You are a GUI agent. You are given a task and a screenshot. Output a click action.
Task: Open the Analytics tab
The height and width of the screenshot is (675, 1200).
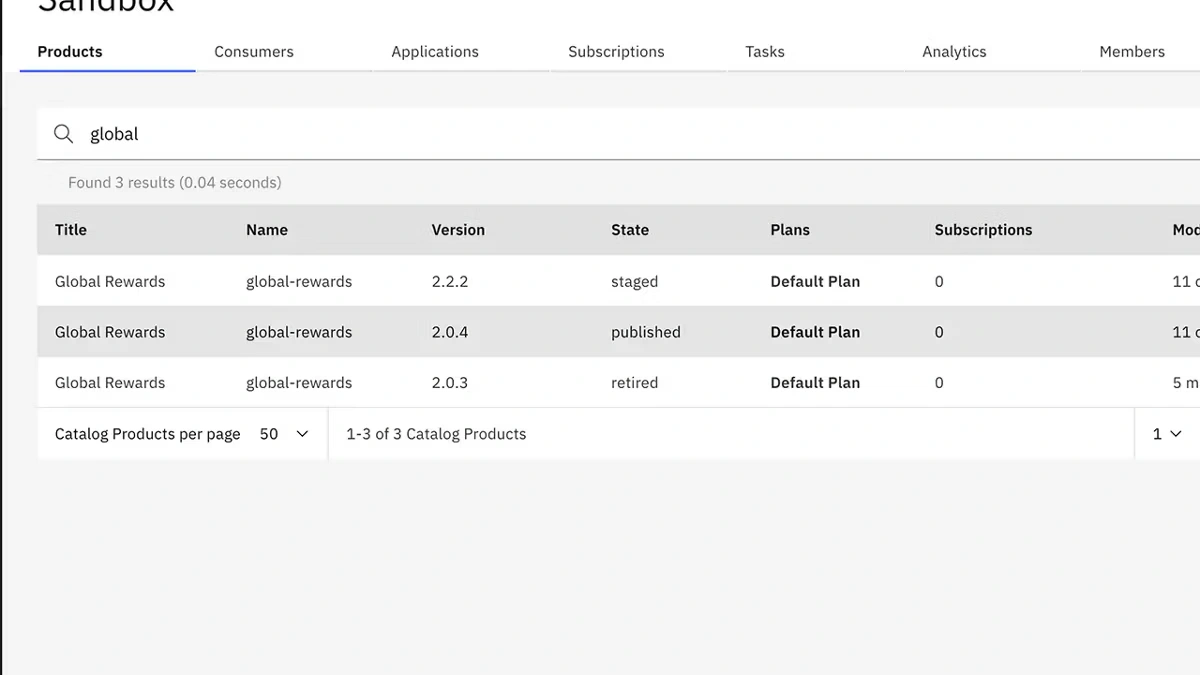pyautogui.click(x=954, y=52)
